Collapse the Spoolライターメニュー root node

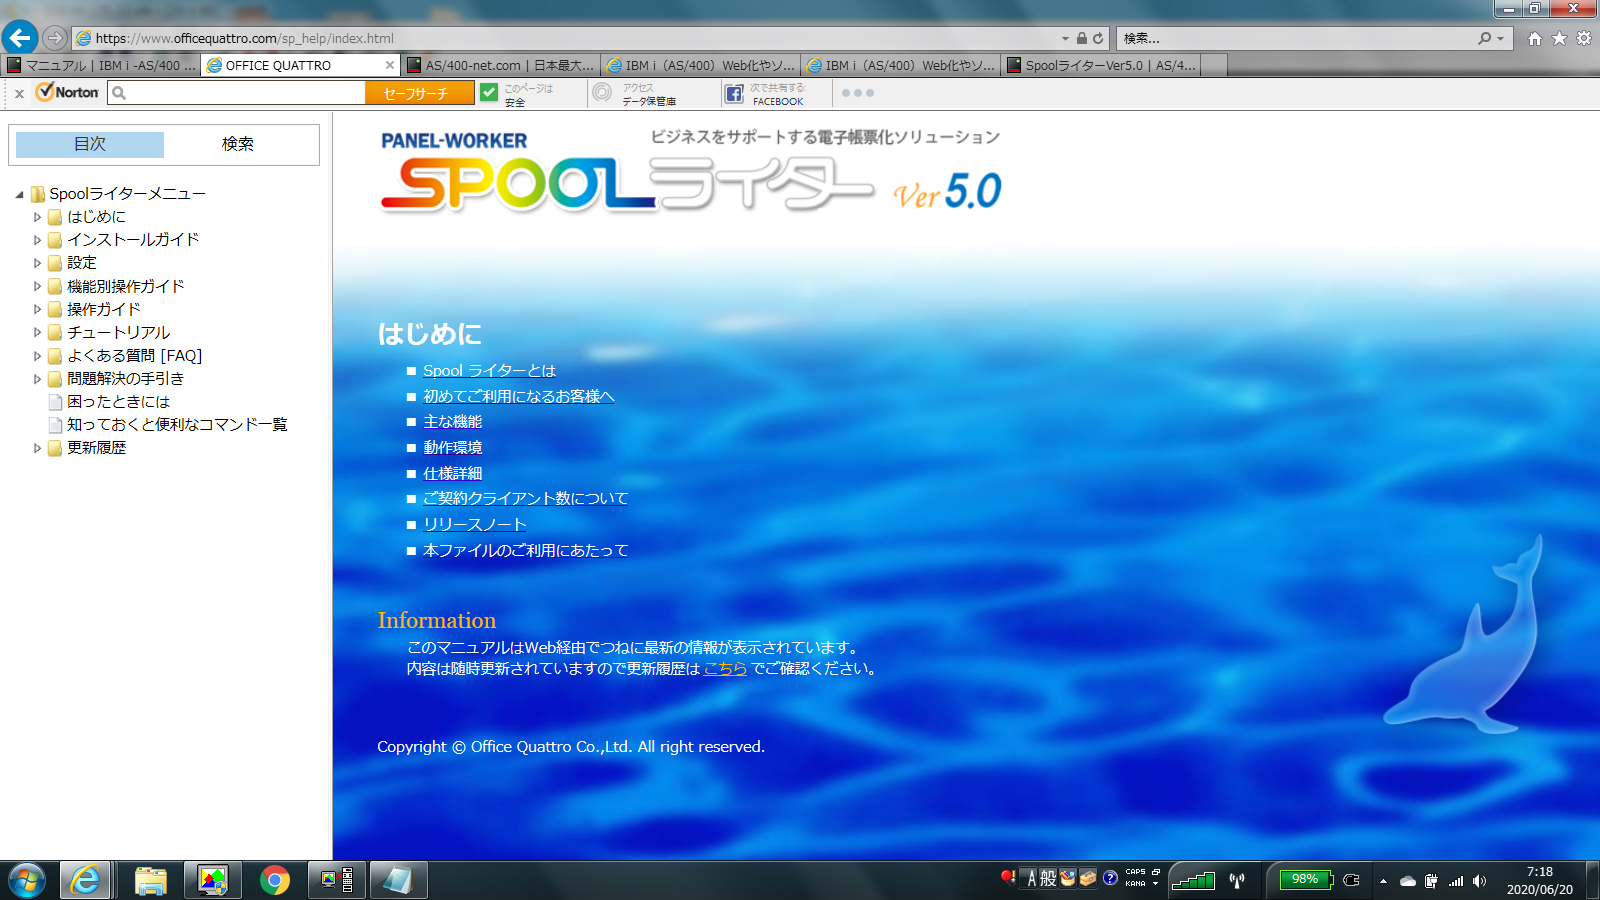(x=19, y=194)
